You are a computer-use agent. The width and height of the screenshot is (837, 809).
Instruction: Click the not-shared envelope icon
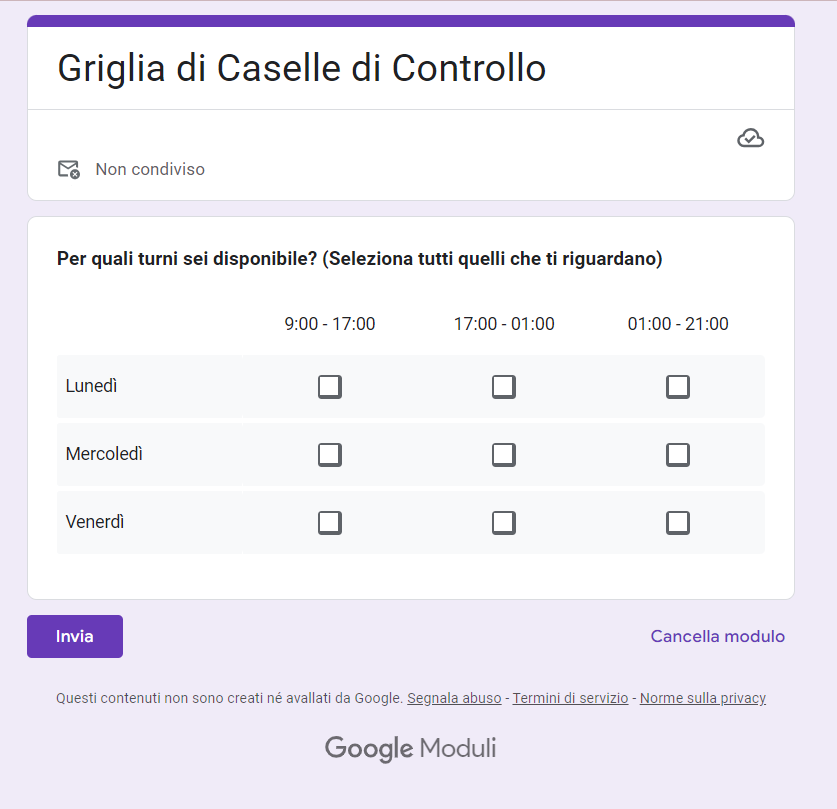click(68, 169)
